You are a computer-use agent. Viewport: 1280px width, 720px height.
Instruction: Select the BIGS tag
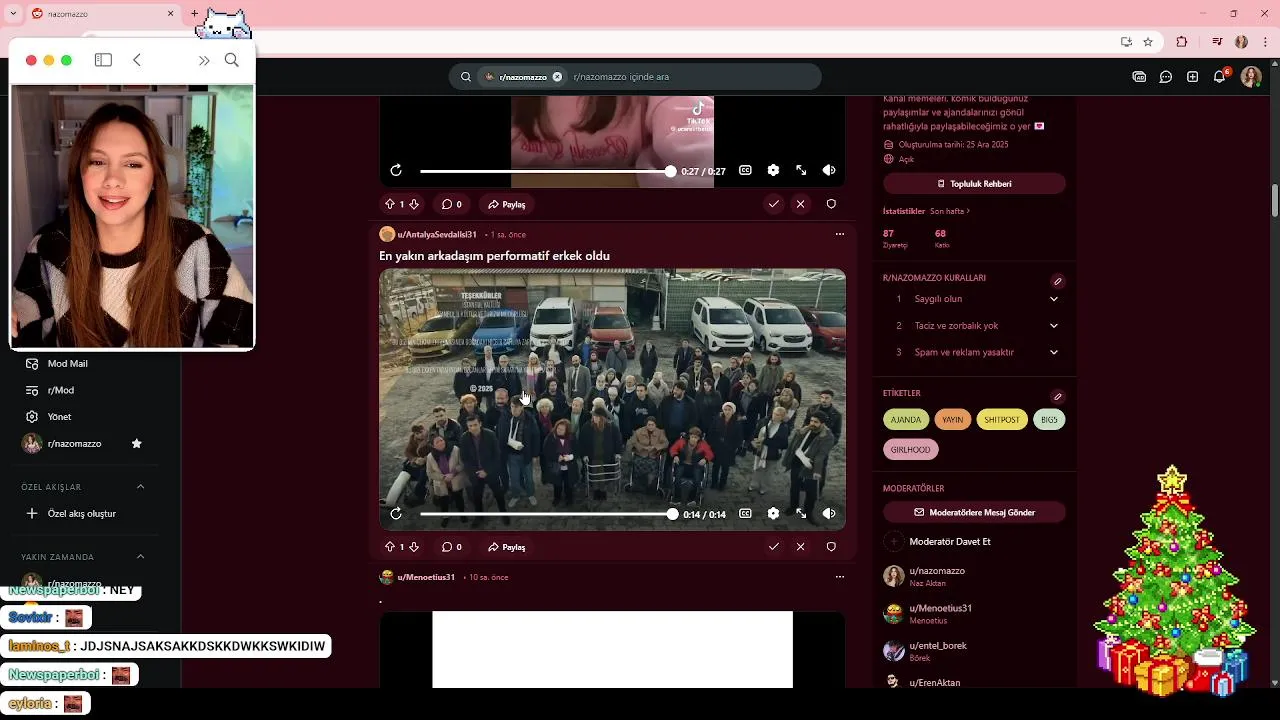[x=1049, y=420]
